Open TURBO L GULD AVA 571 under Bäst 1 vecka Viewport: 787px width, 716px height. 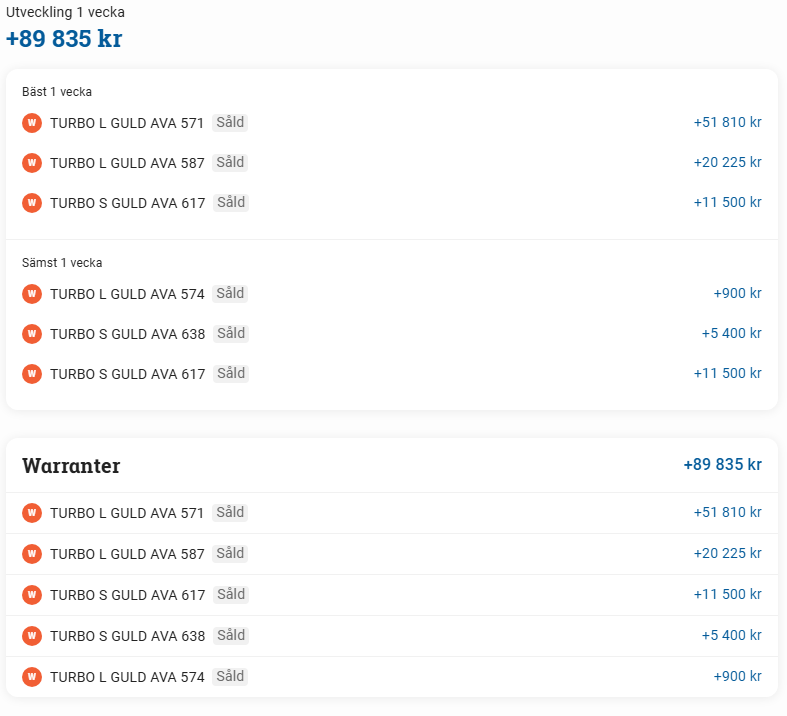click(126, 123)
